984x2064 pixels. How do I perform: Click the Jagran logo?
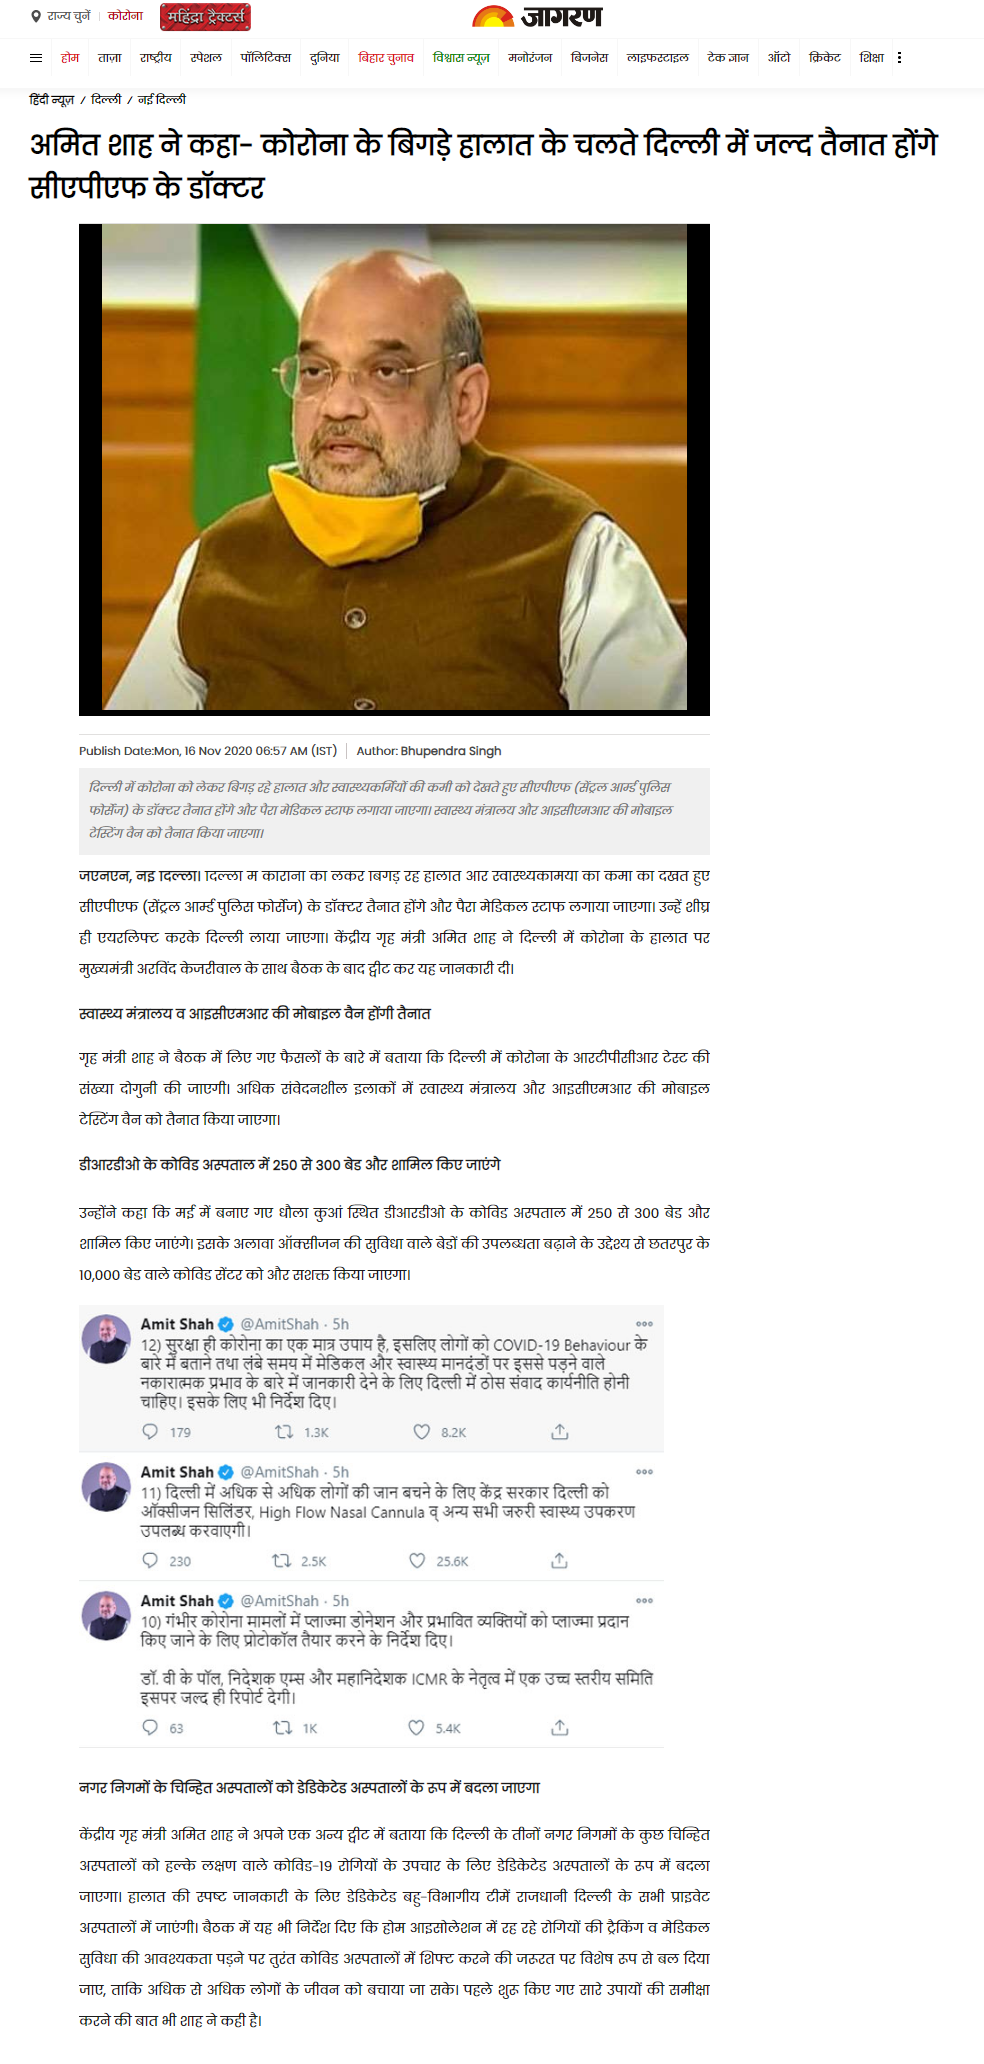(x=537, y=17)
